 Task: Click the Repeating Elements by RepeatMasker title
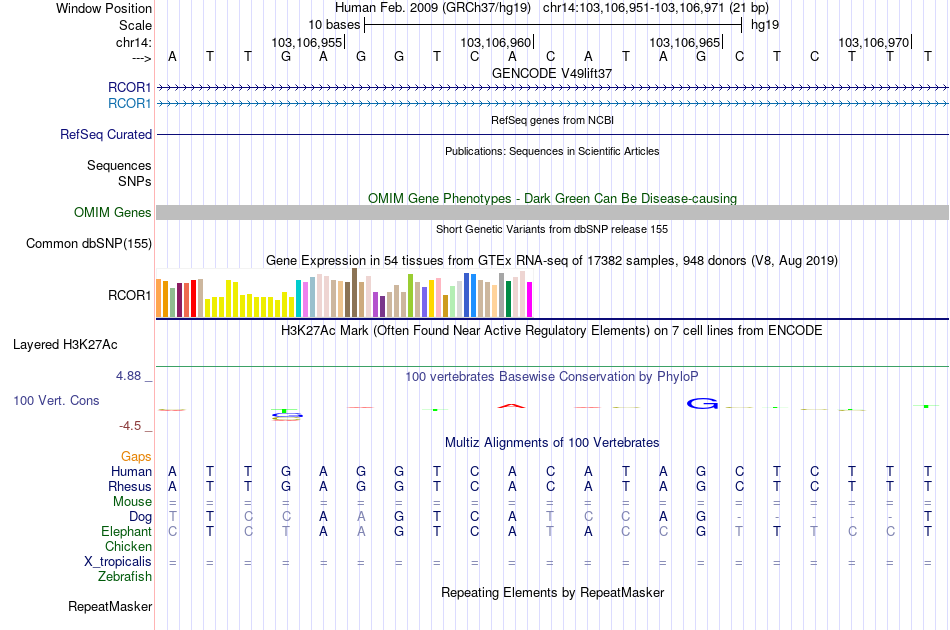tap(553, 592)
